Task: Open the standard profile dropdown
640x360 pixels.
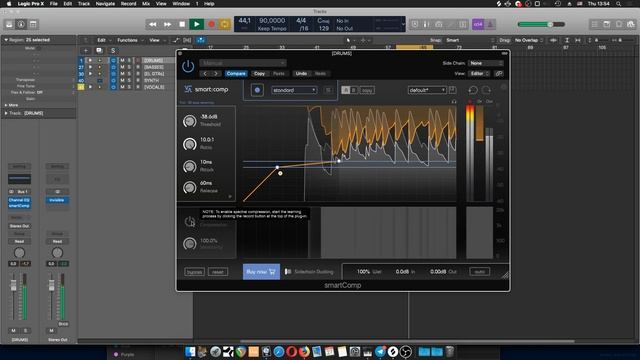Action: [x=294, y=90]
